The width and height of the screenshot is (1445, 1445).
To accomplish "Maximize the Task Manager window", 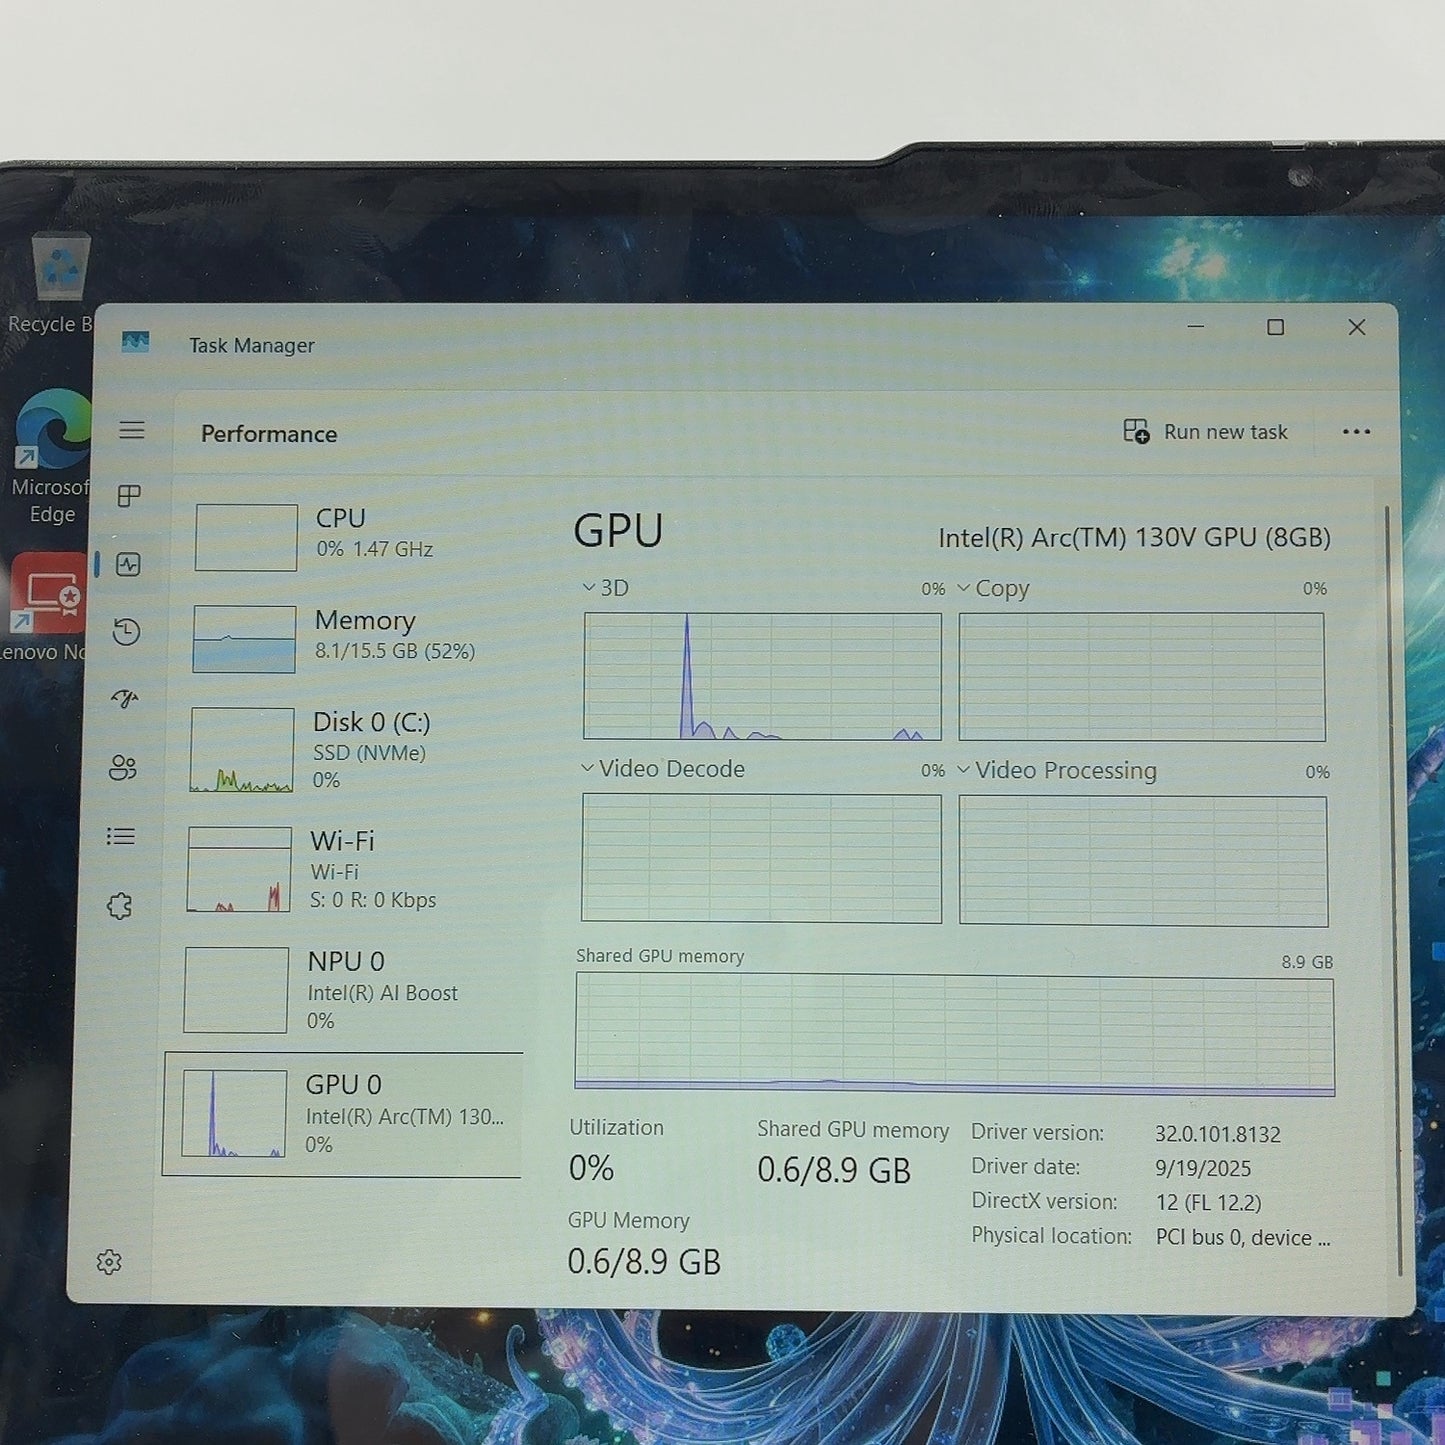I will [1275, 327].
